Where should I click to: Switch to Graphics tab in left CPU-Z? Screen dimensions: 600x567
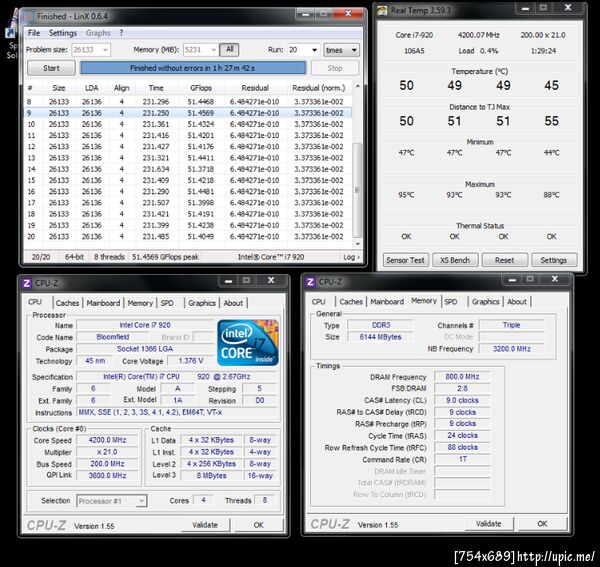point(202,303)
